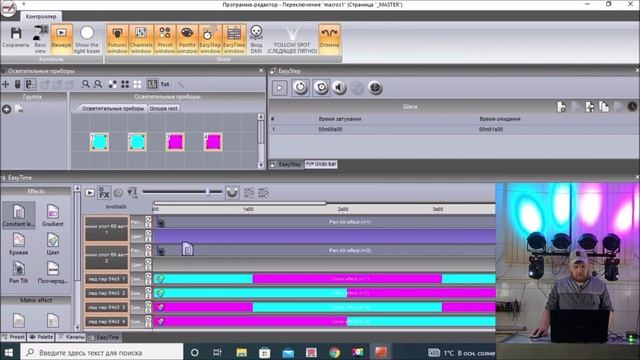Select the Pan tilt effect (n=1) block

coord(325,222)
